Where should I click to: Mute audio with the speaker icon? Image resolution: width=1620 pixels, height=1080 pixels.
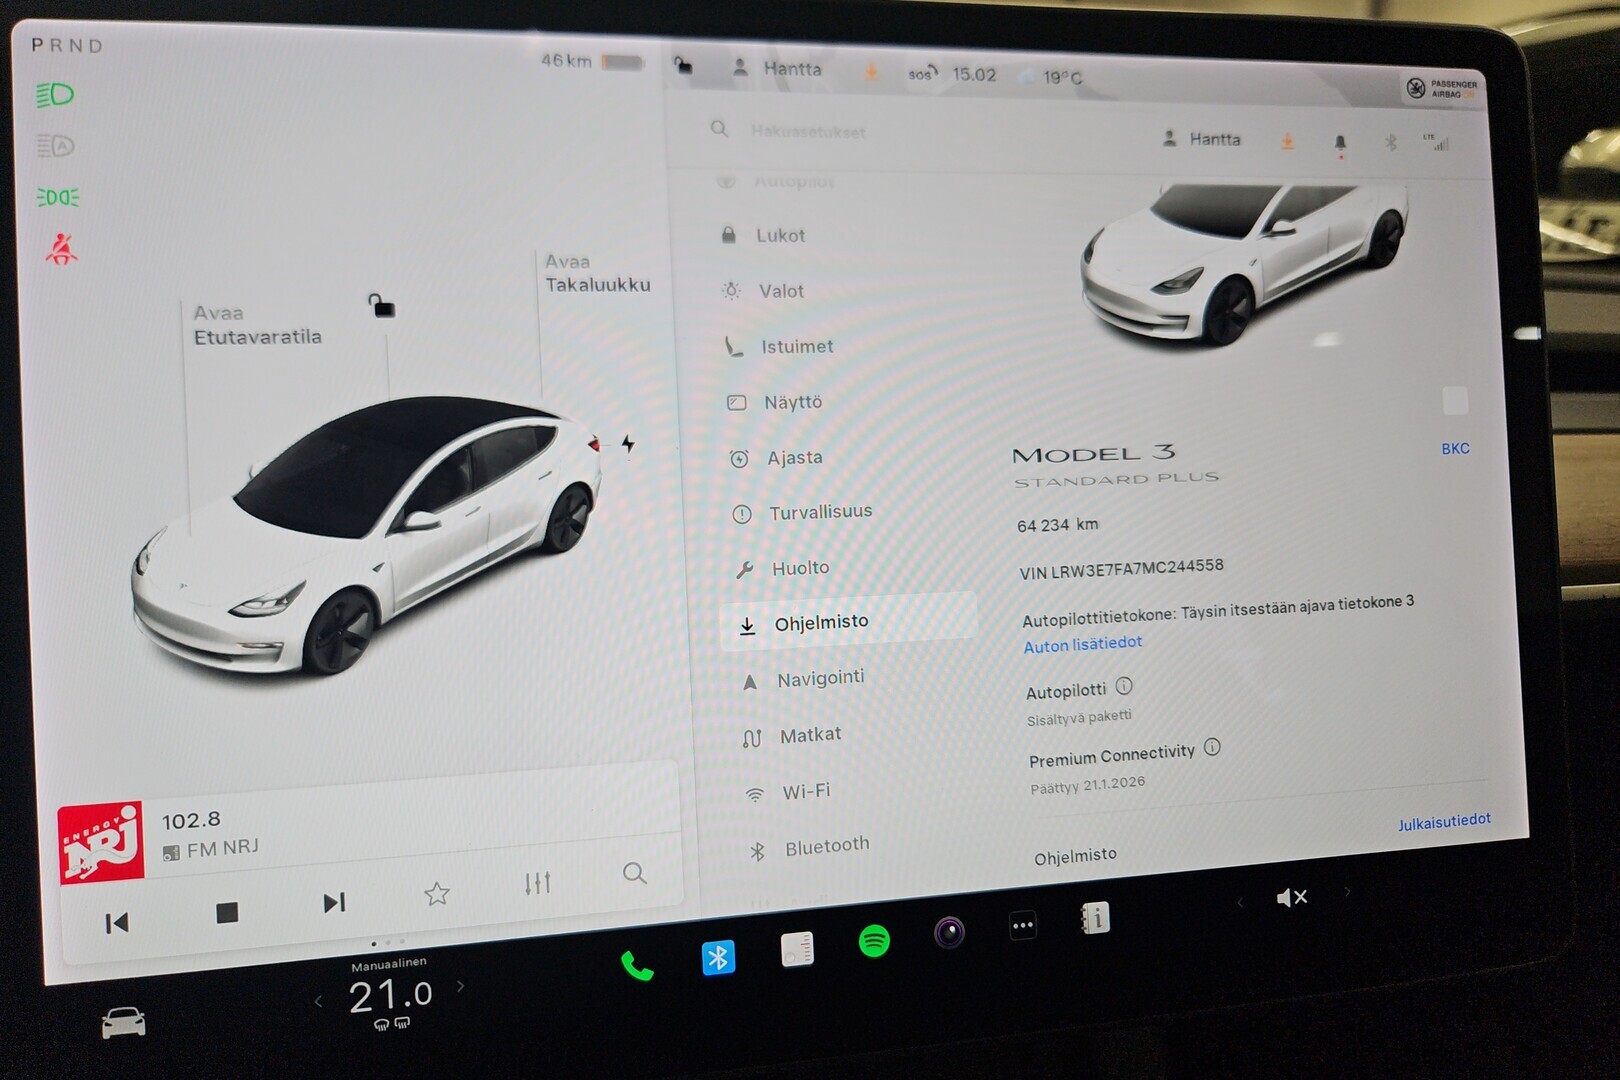click(x=1290, y=897)
